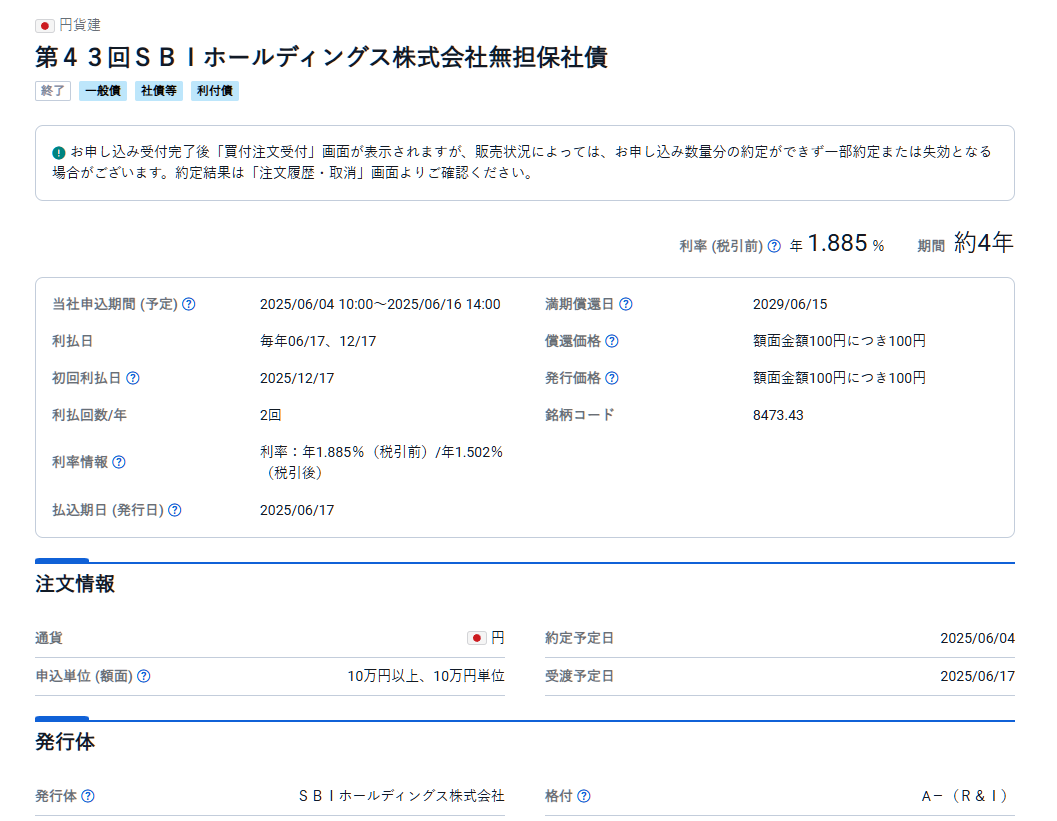This screenshot has height=821, width=1057.
Task: Click the bond title 第43回SBIホールディングス株式会社無担保社債
Action: (322, 57)
